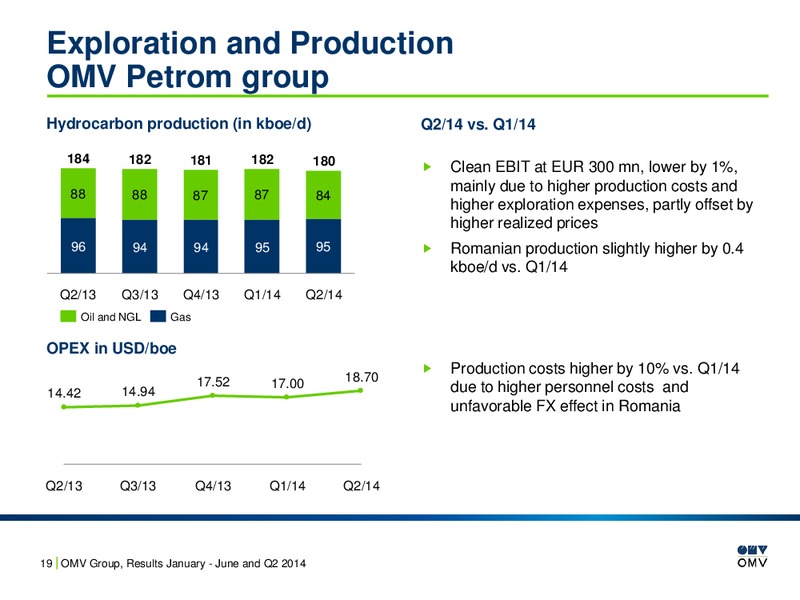Image resolution: width=800 pixels, height=600 pixels.
Task: Click the OPEX value 17.52
Action: [213, 382]
